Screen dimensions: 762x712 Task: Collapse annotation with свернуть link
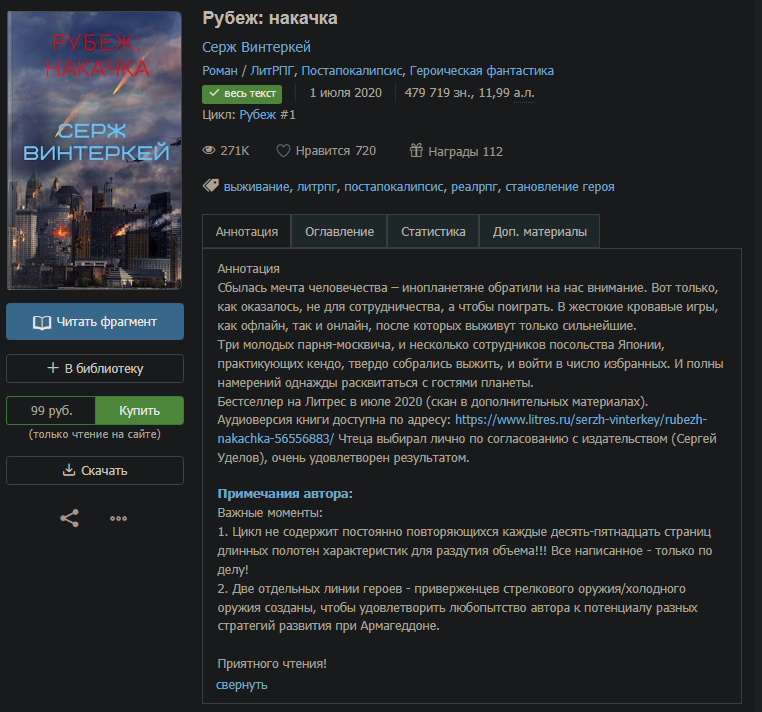click(242, 685)
